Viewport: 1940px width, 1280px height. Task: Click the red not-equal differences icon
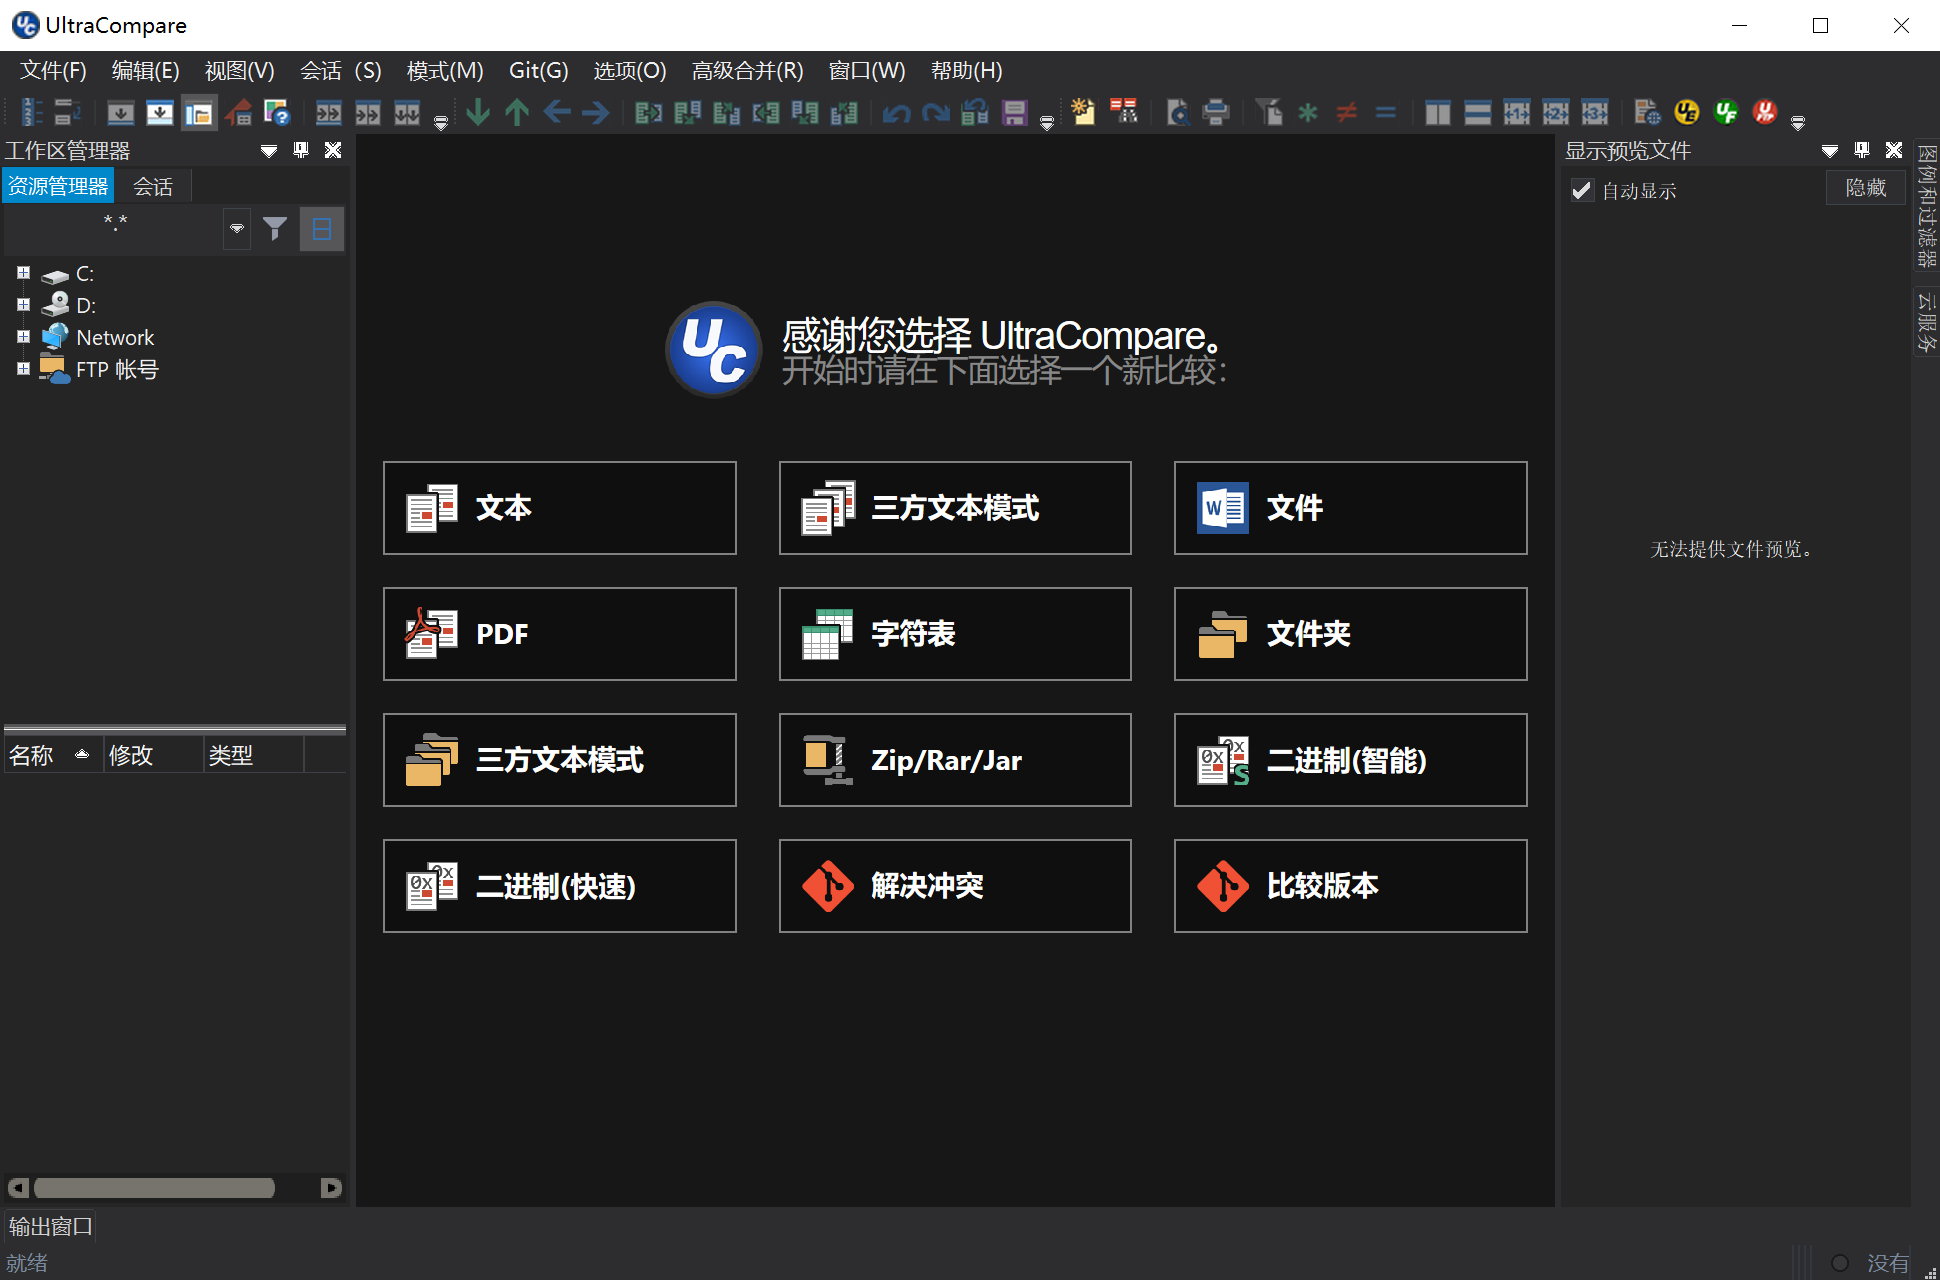pyautogui.click(x=1347, y=112)
